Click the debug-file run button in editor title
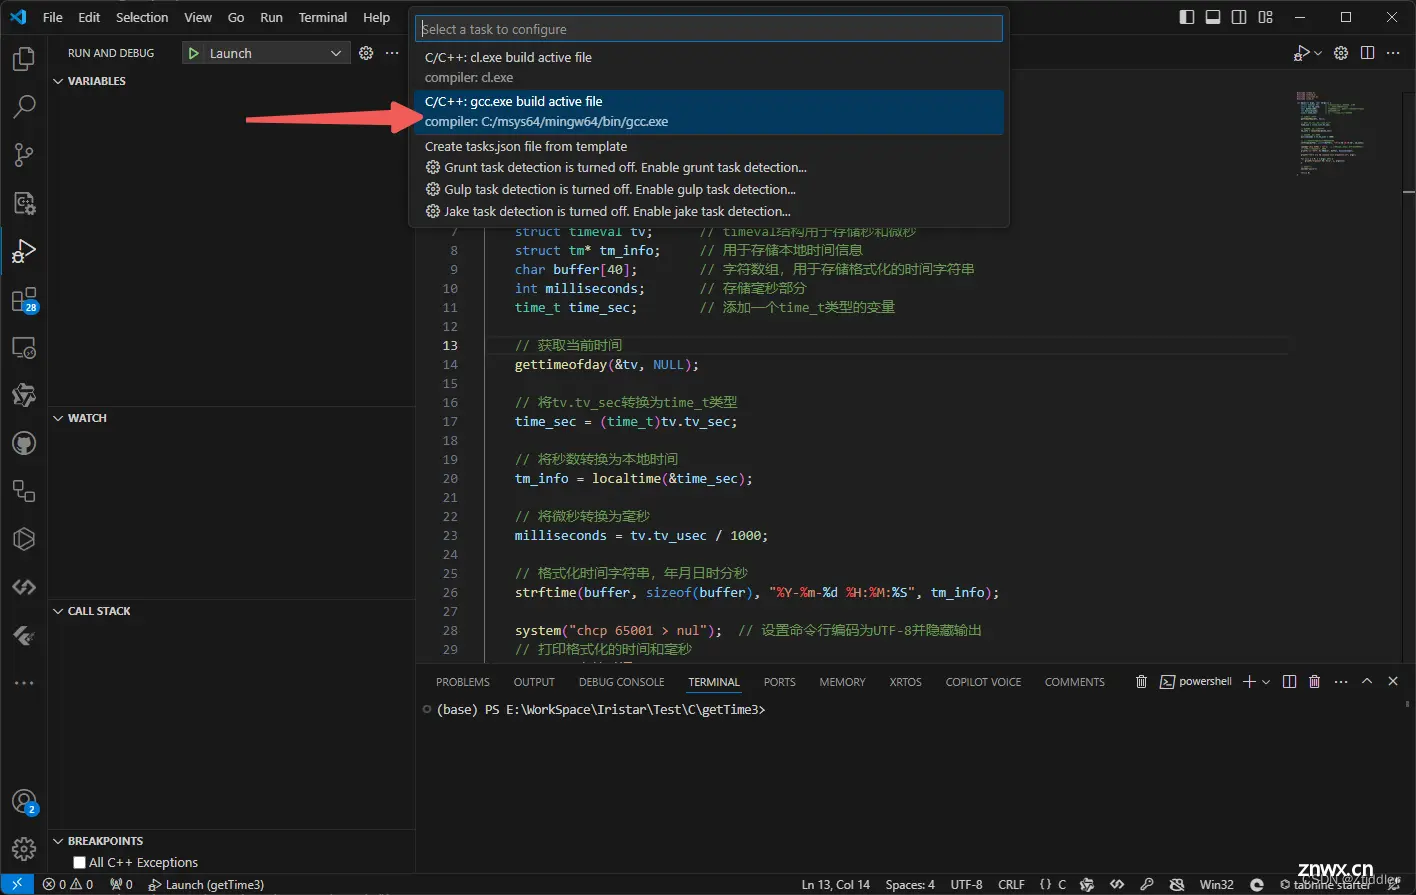Screen dimensions: 1416x895 tap(1301, 53)
